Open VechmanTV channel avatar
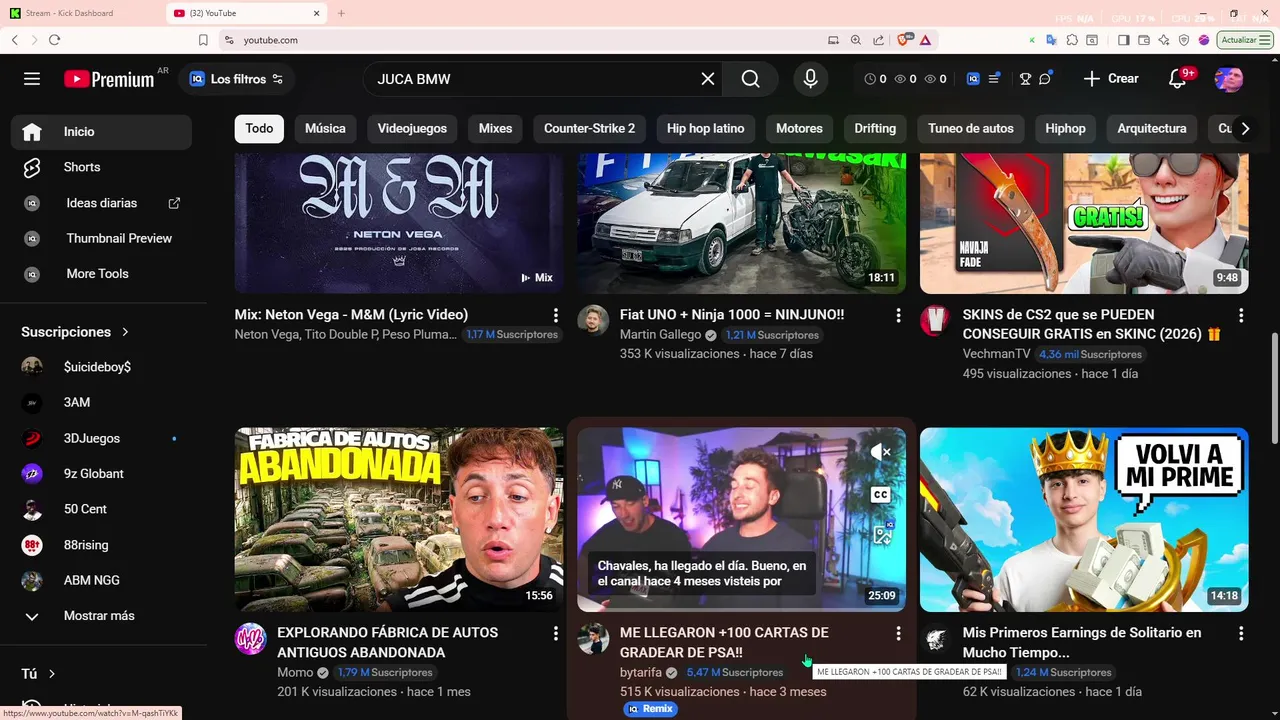Screen dimensions: 1280x720 click(936, 321)
